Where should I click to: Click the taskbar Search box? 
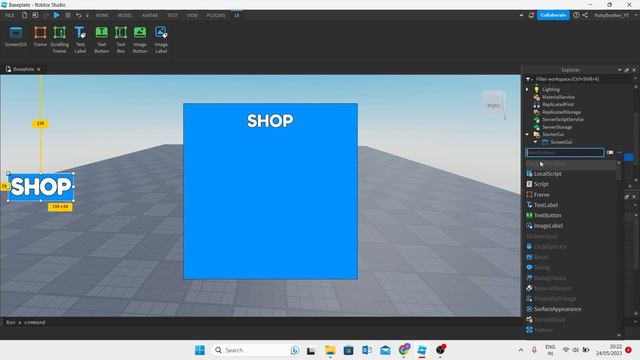[255, 350]
